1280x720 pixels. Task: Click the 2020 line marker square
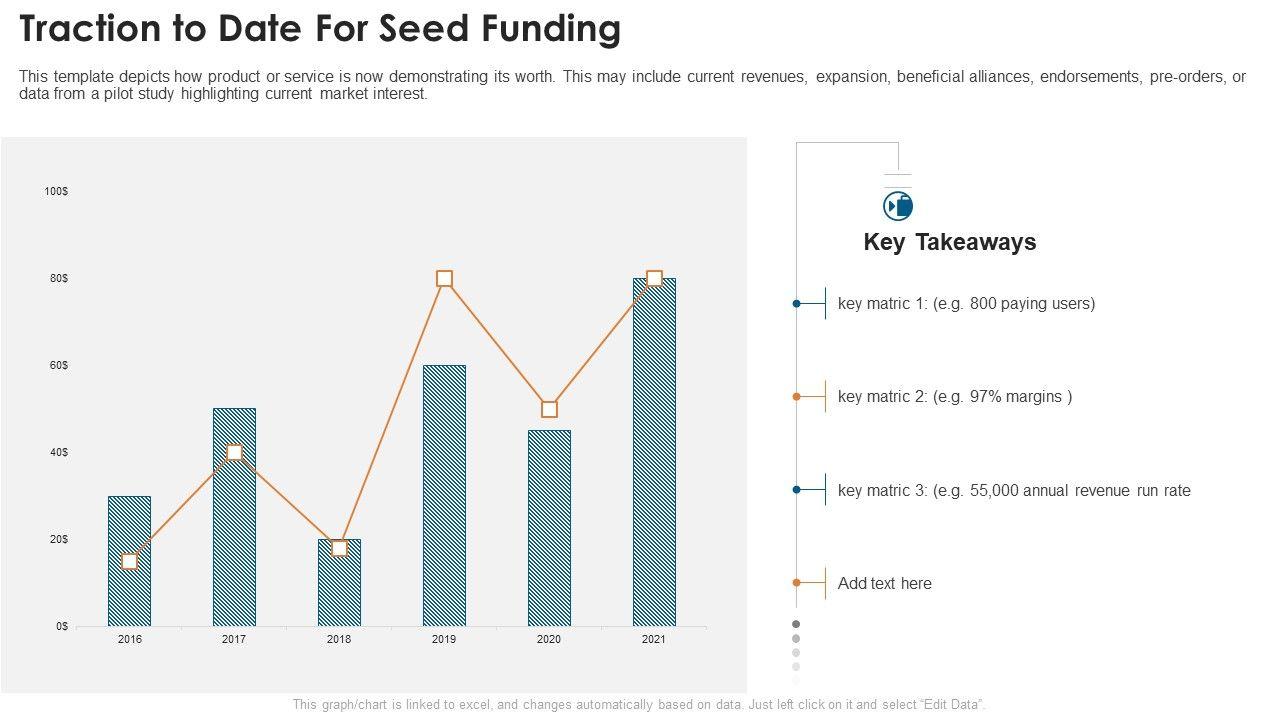pyautogui.click(x=549, y=409)
